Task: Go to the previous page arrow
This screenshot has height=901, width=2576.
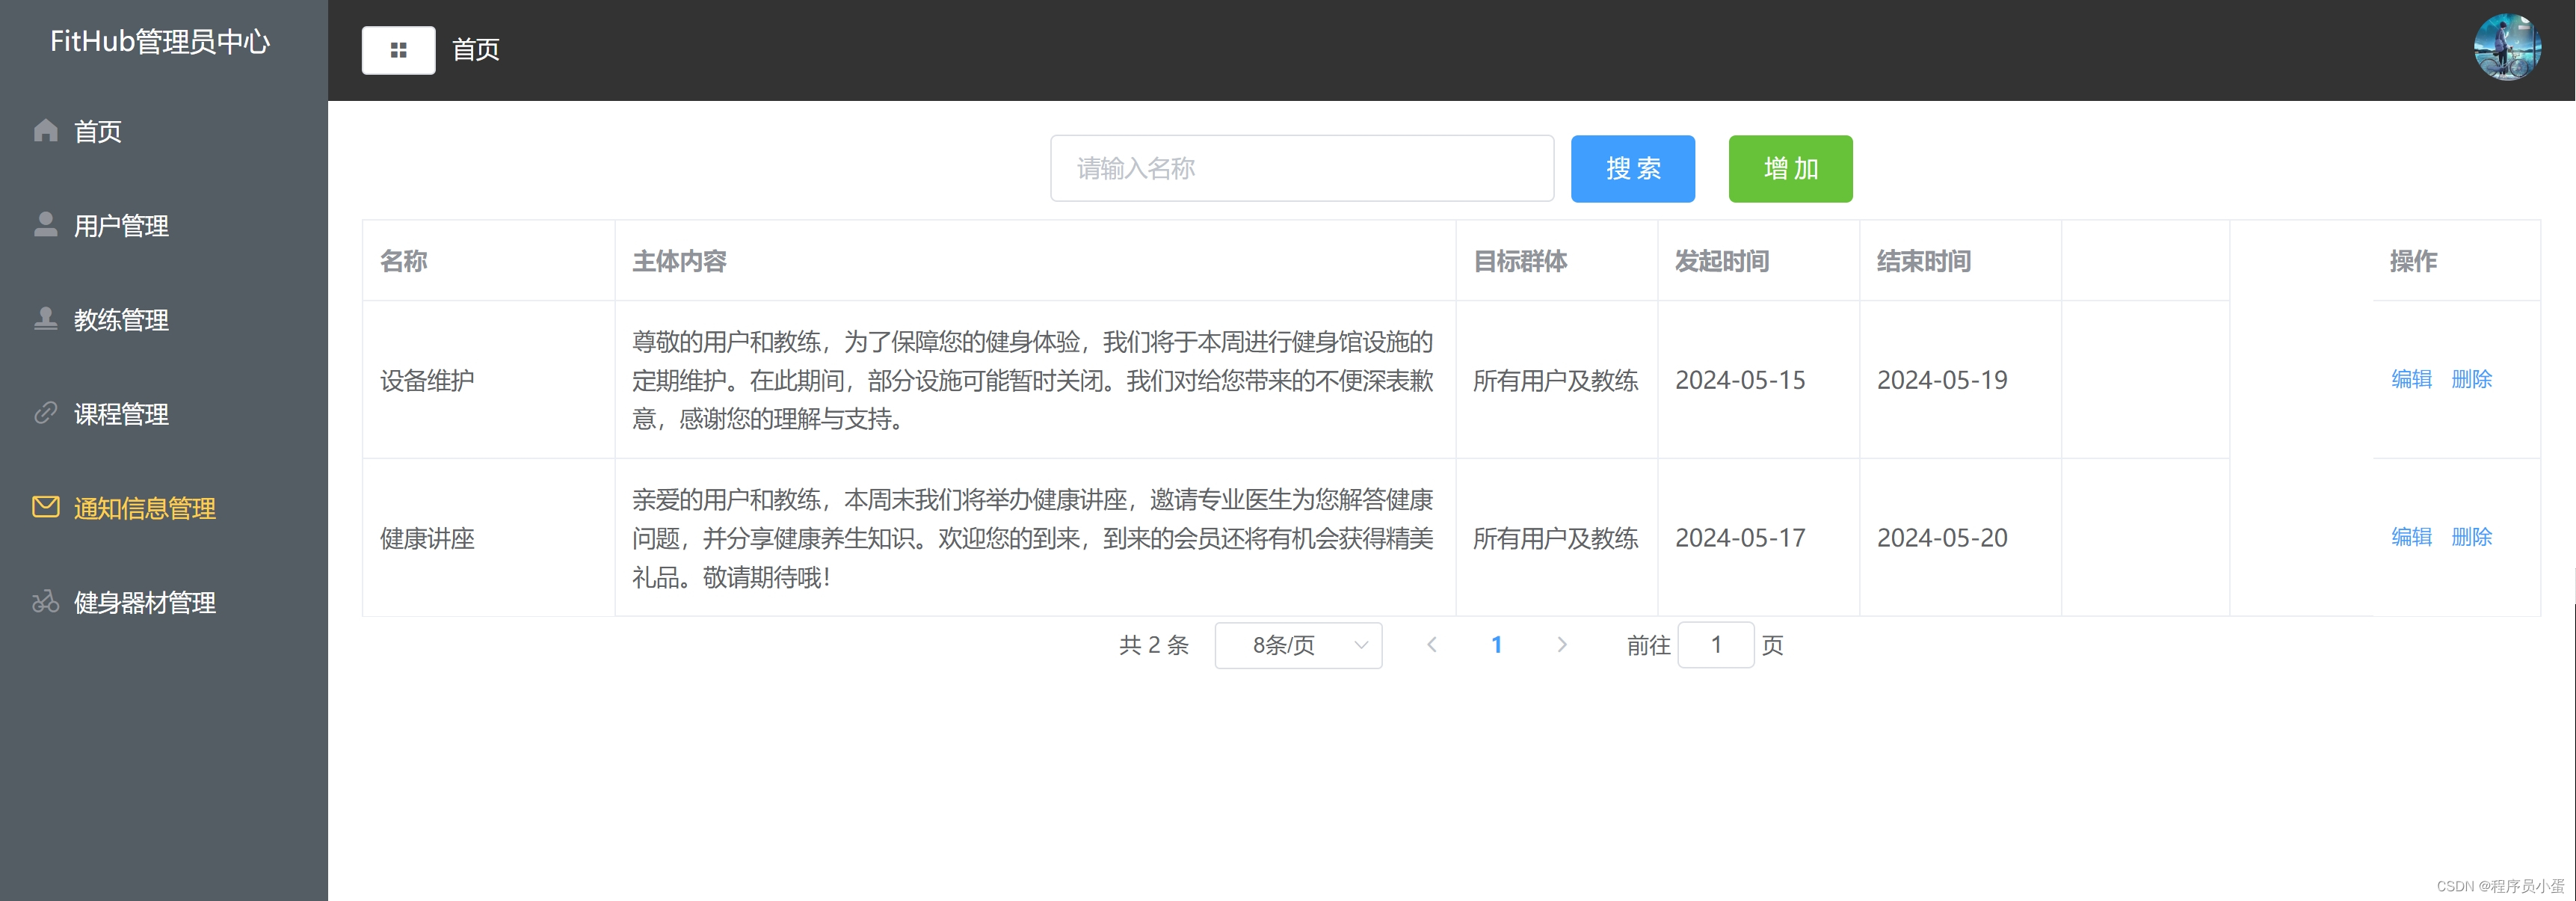Action: click(1431, 645)
